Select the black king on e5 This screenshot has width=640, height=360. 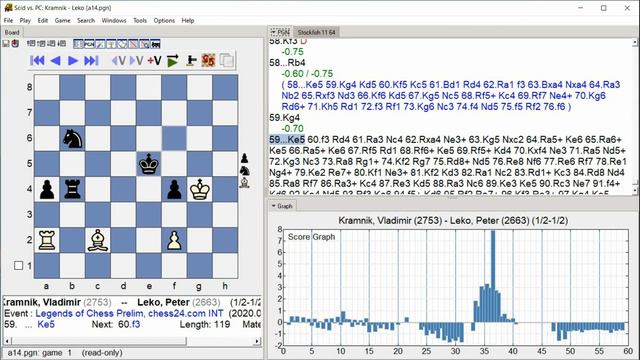pyautogui.click(x=149, y=164)
